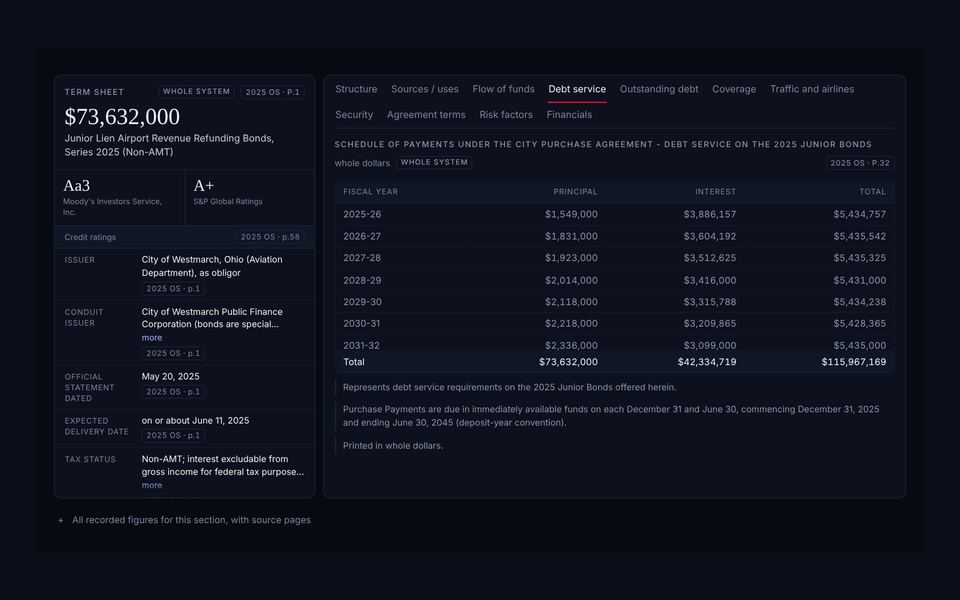The width and height of the screenshot is (960, 600).
Task: Expand tax status with more link
Action: [152, 486]
